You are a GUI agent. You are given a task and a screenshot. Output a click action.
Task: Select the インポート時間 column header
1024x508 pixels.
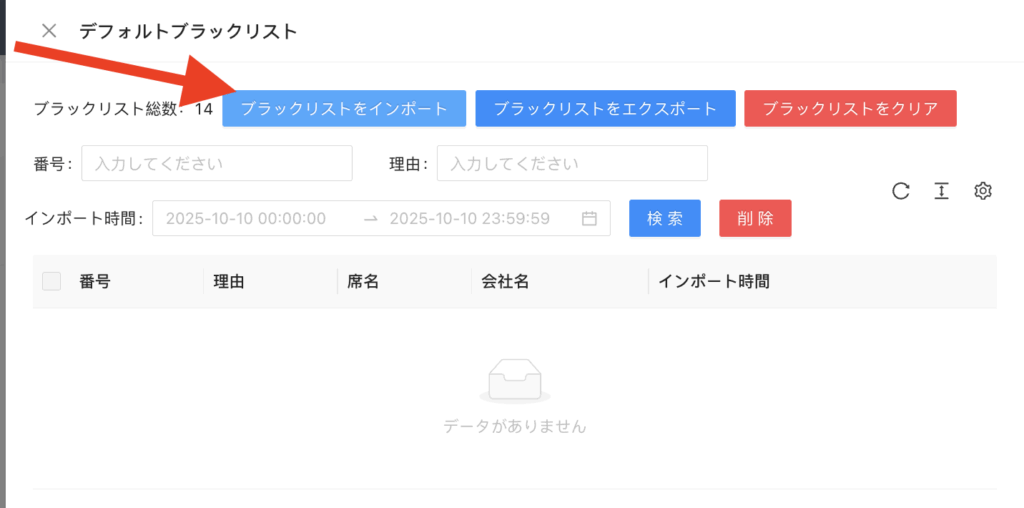coord(713,282)
